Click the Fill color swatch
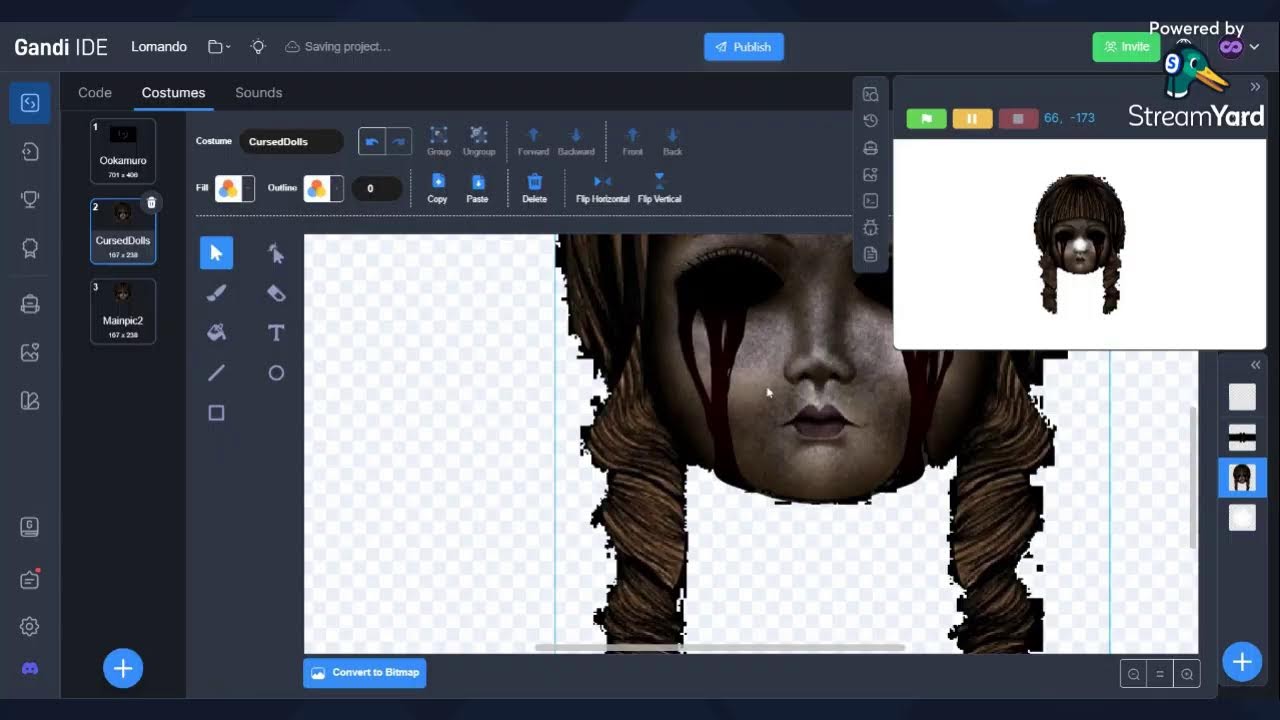 (x=228, y=188)
